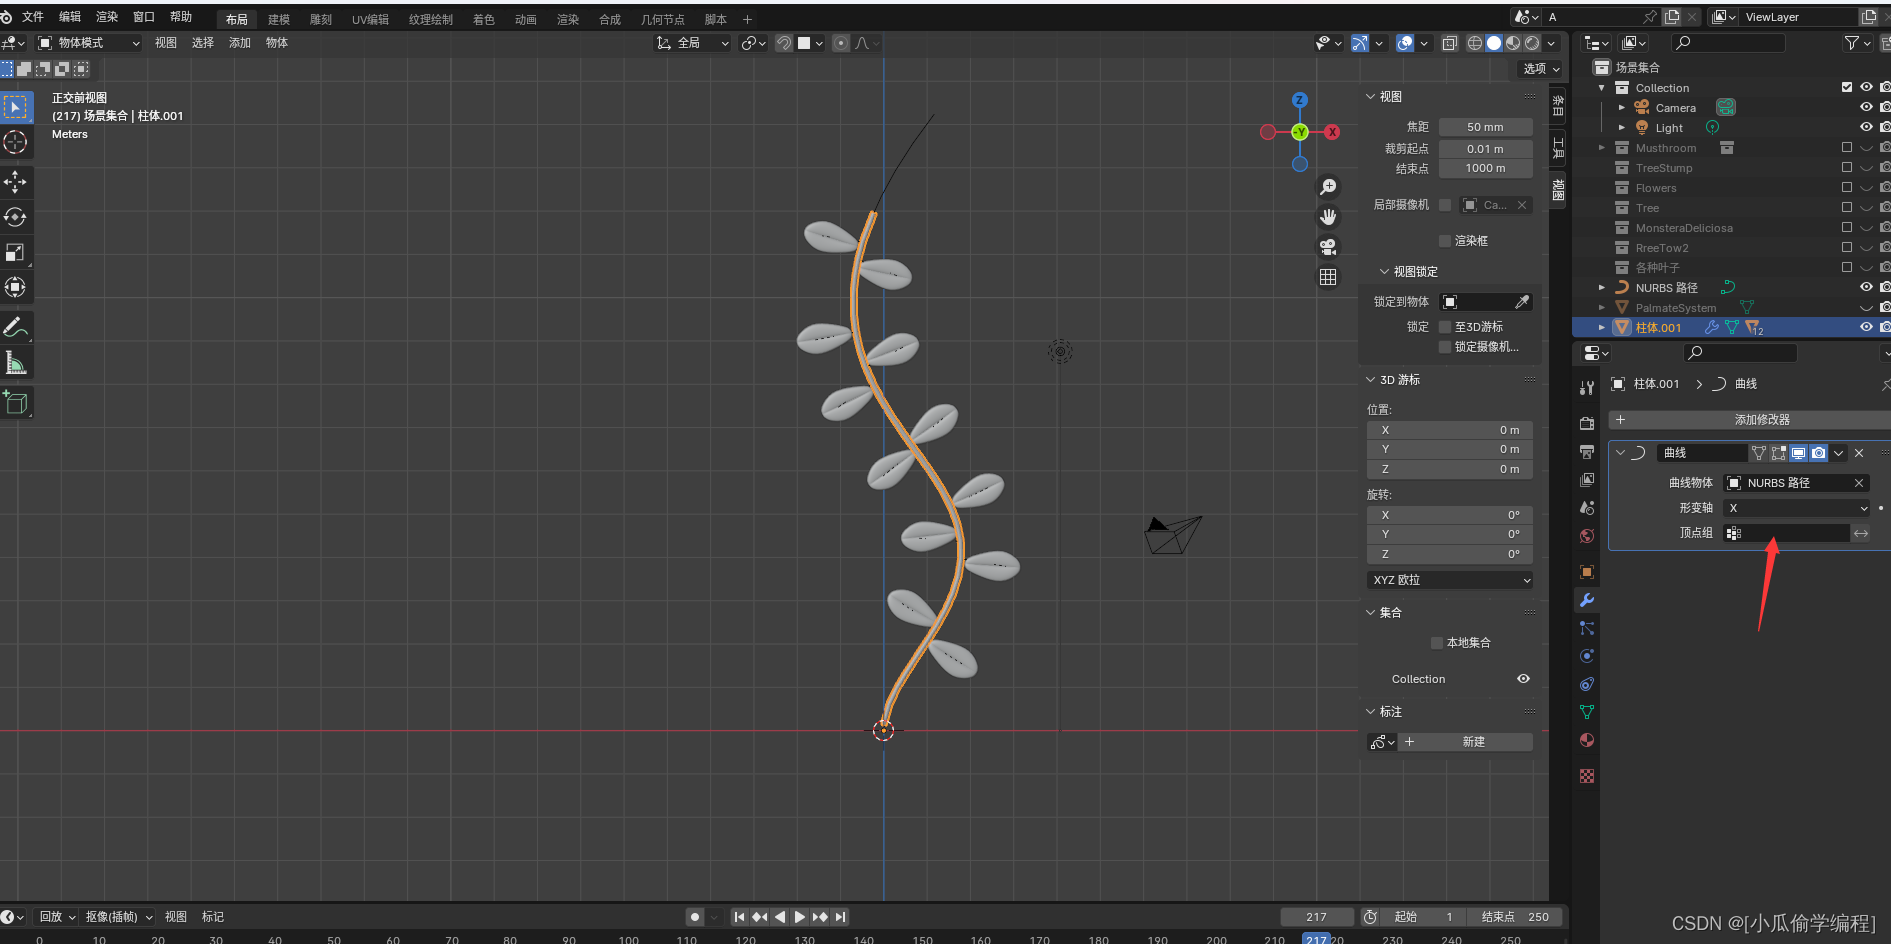Enable the 渲染框 checkbox
This screenshot has height=944, width=1891.
1445,241
